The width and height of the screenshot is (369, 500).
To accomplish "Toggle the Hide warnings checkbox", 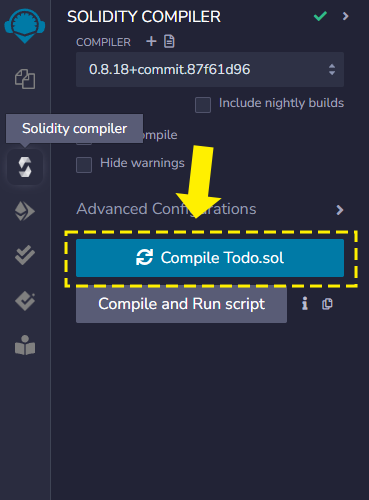I will coord(84,165).
